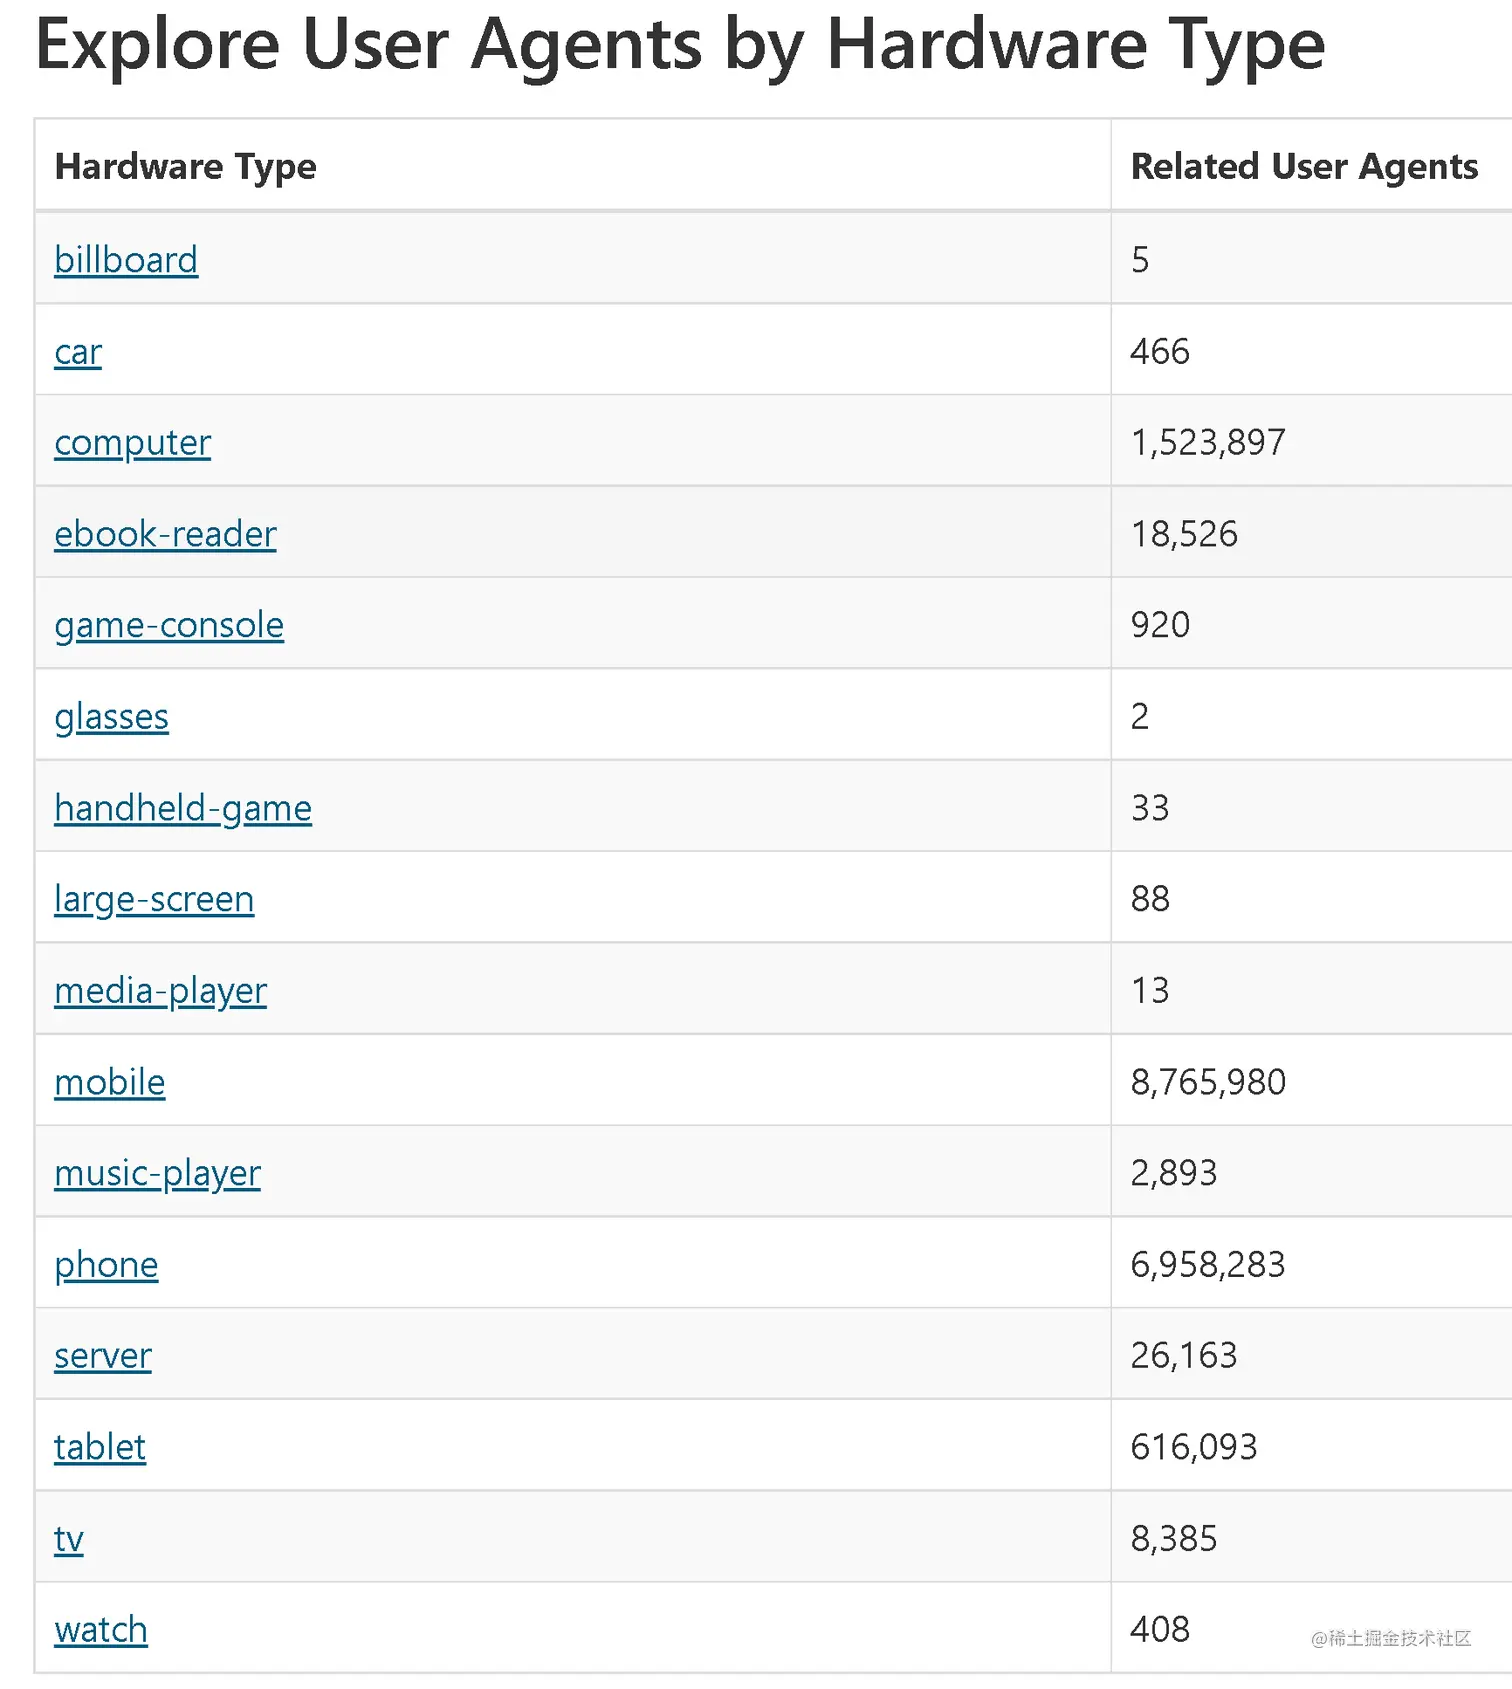1512x1689 pixels.
Task: Select the large-screen link
Action: point(154,899)
